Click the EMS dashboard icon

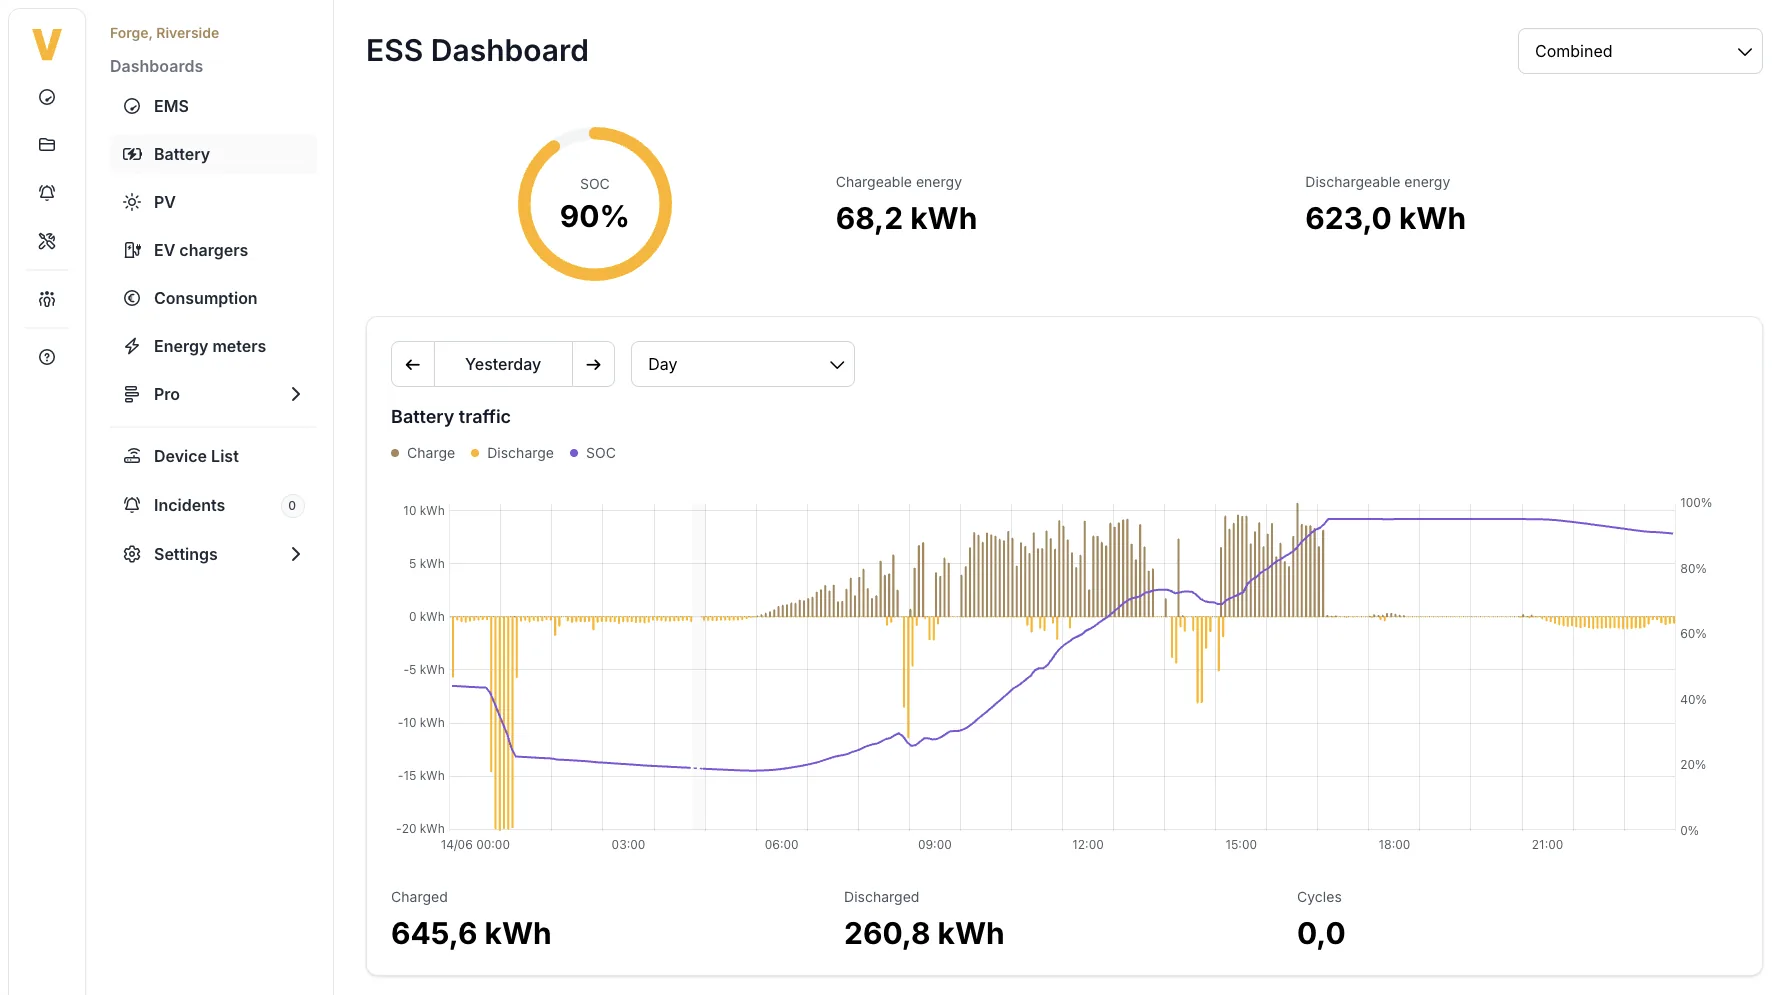click(132, 106)
